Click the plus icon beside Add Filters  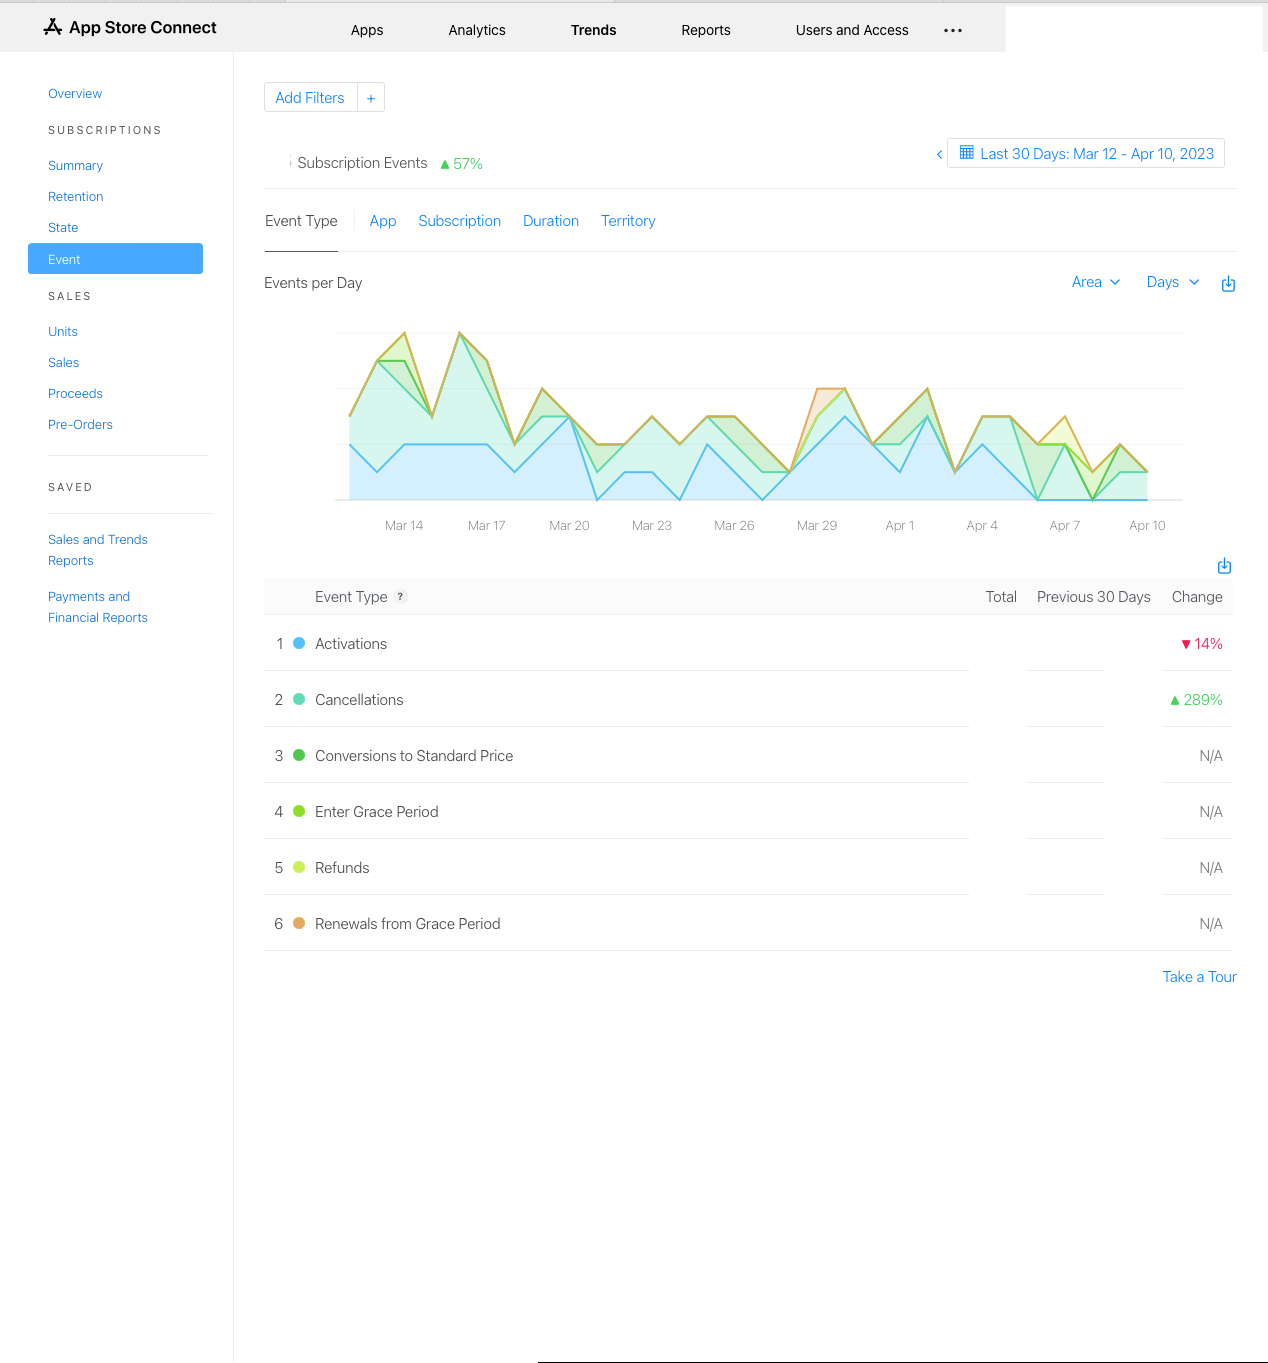(x=371, y=98)
